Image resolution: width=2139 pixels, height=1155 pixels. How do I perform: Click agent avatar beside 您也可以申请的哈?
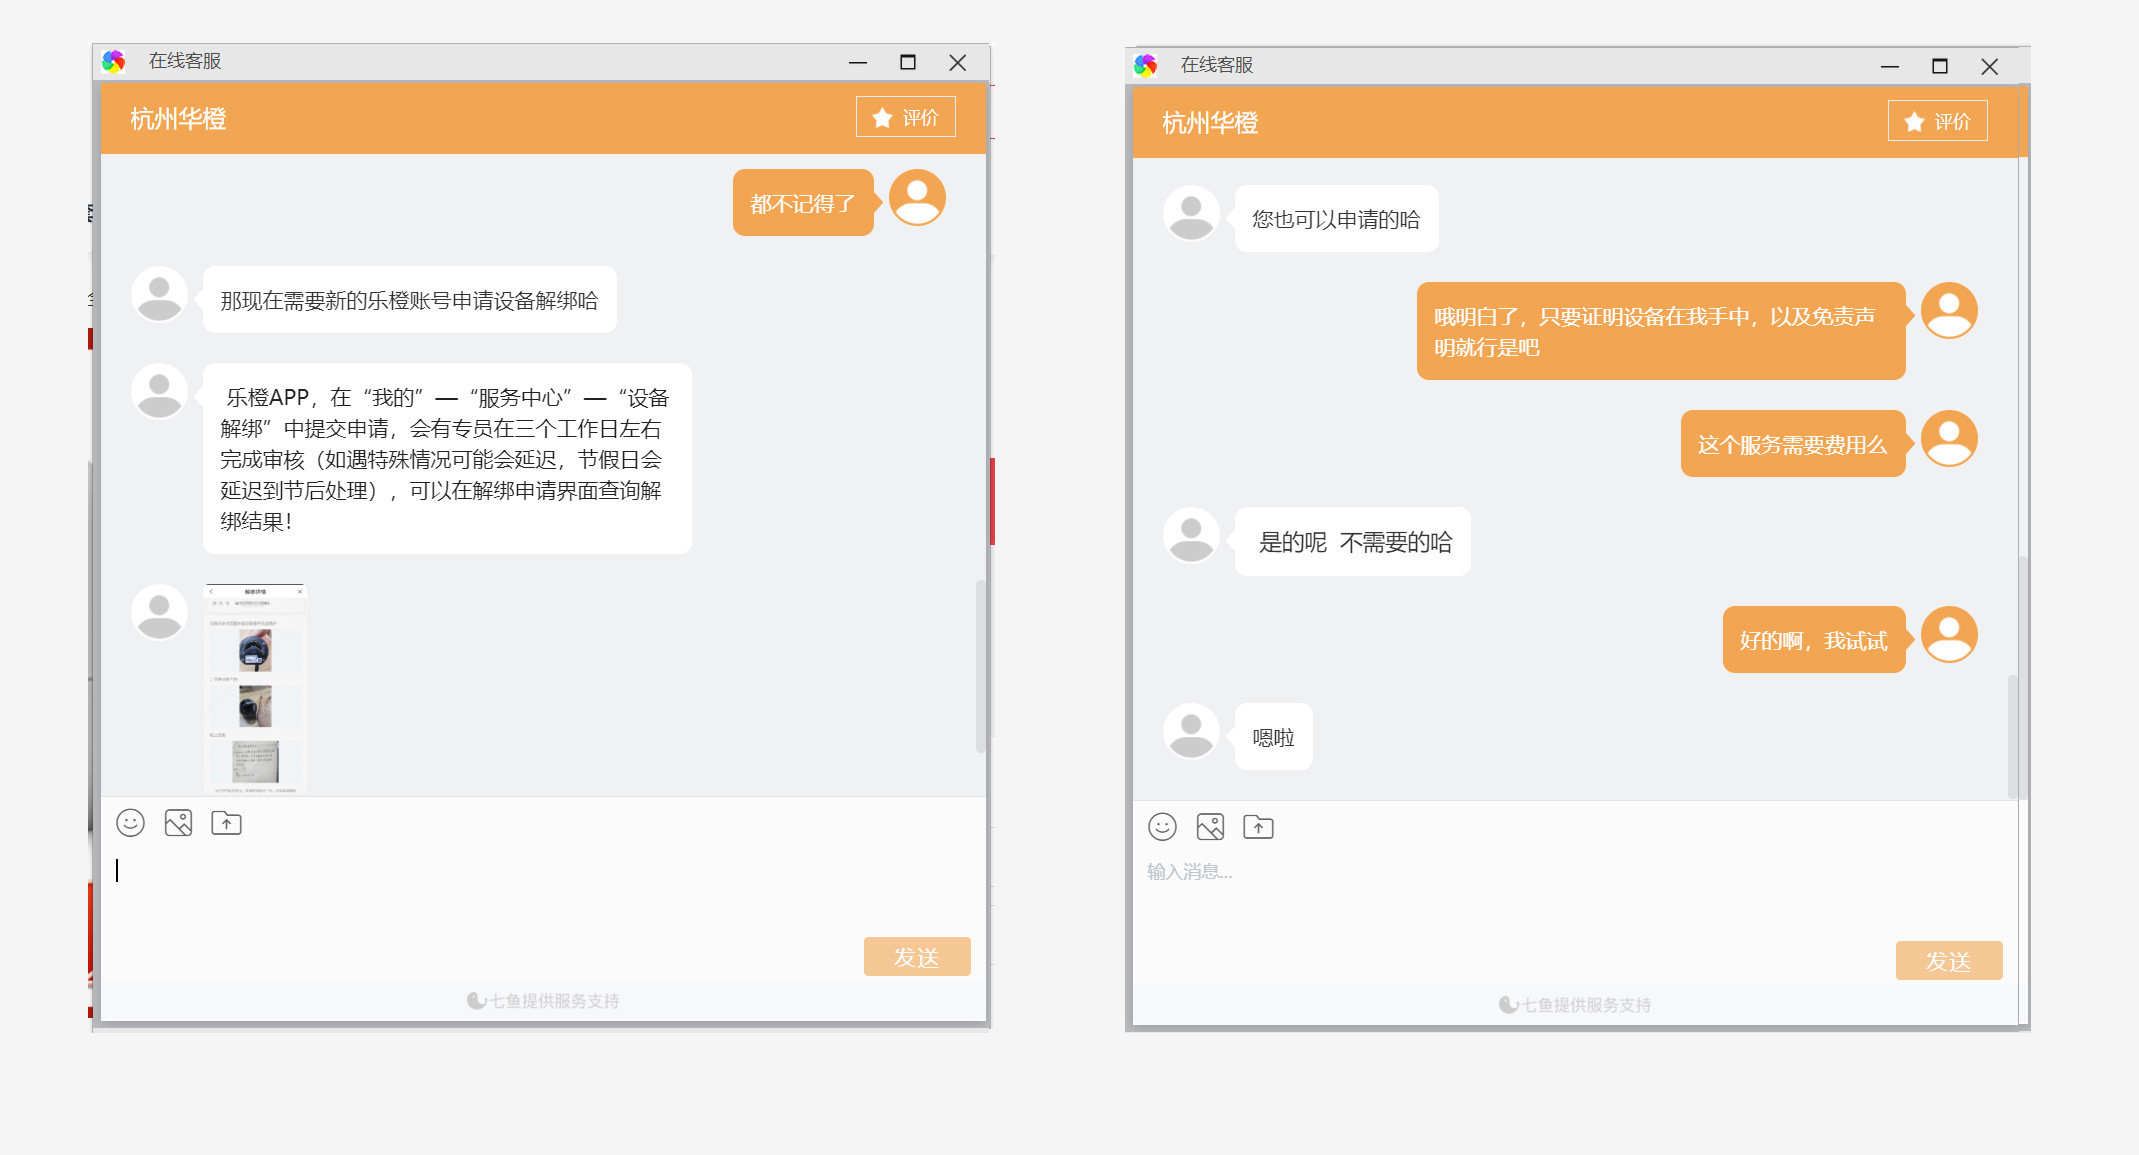pos(1191,214)
